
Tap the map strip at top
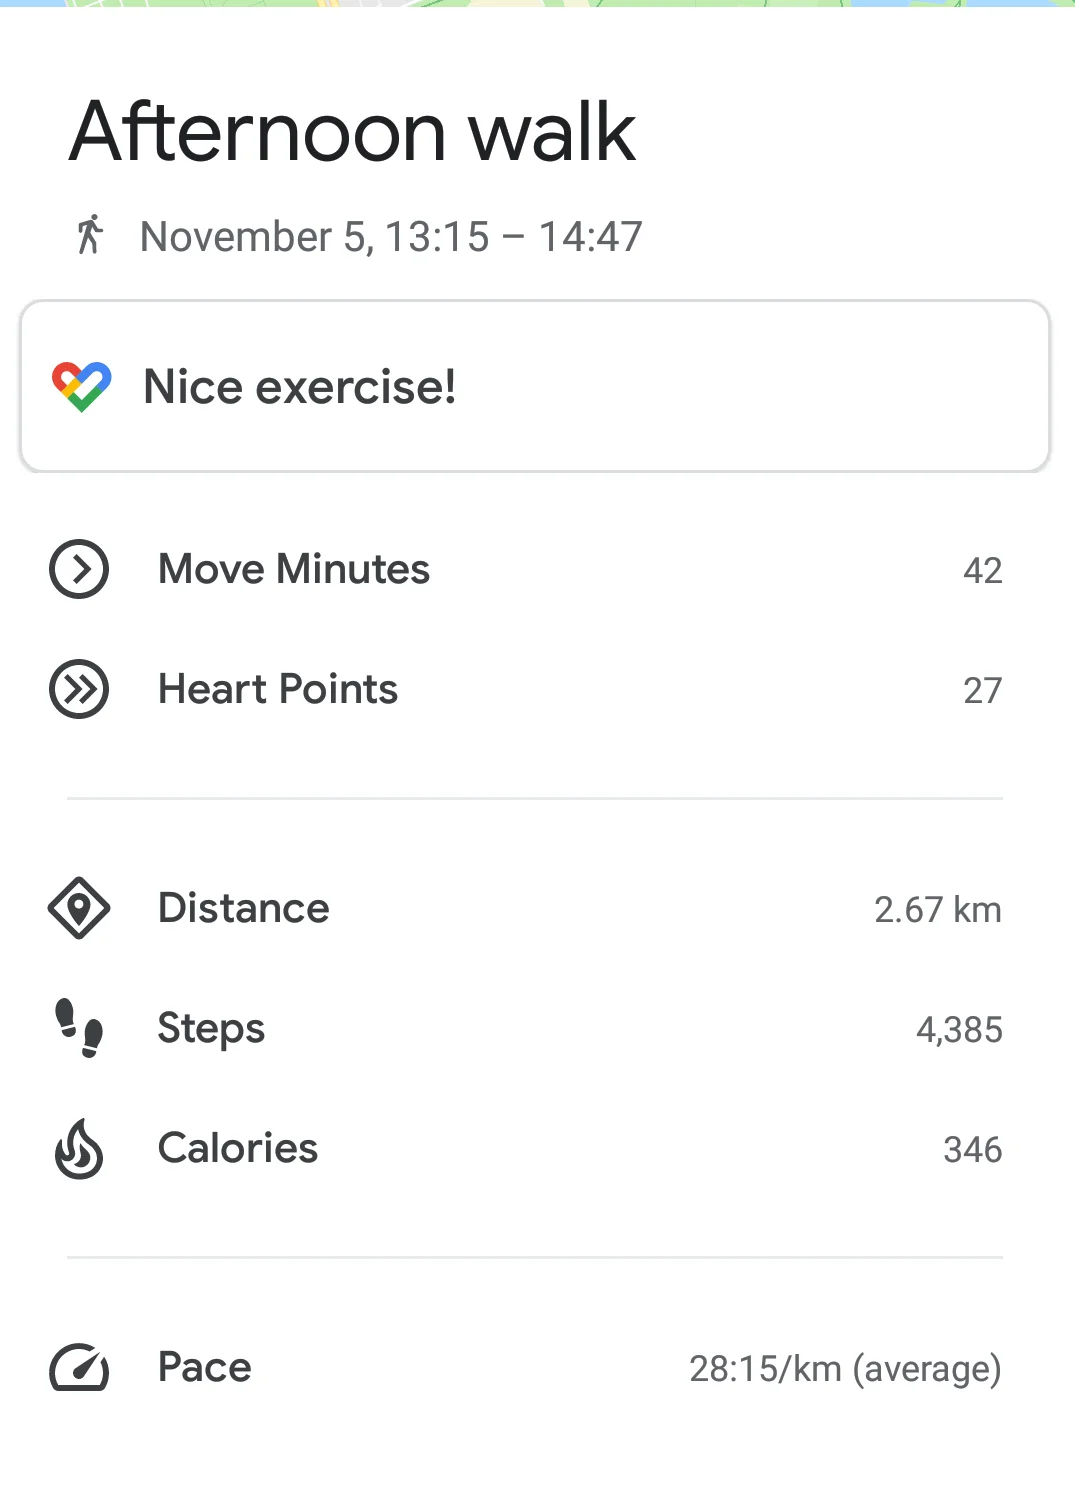coord(537,3)
